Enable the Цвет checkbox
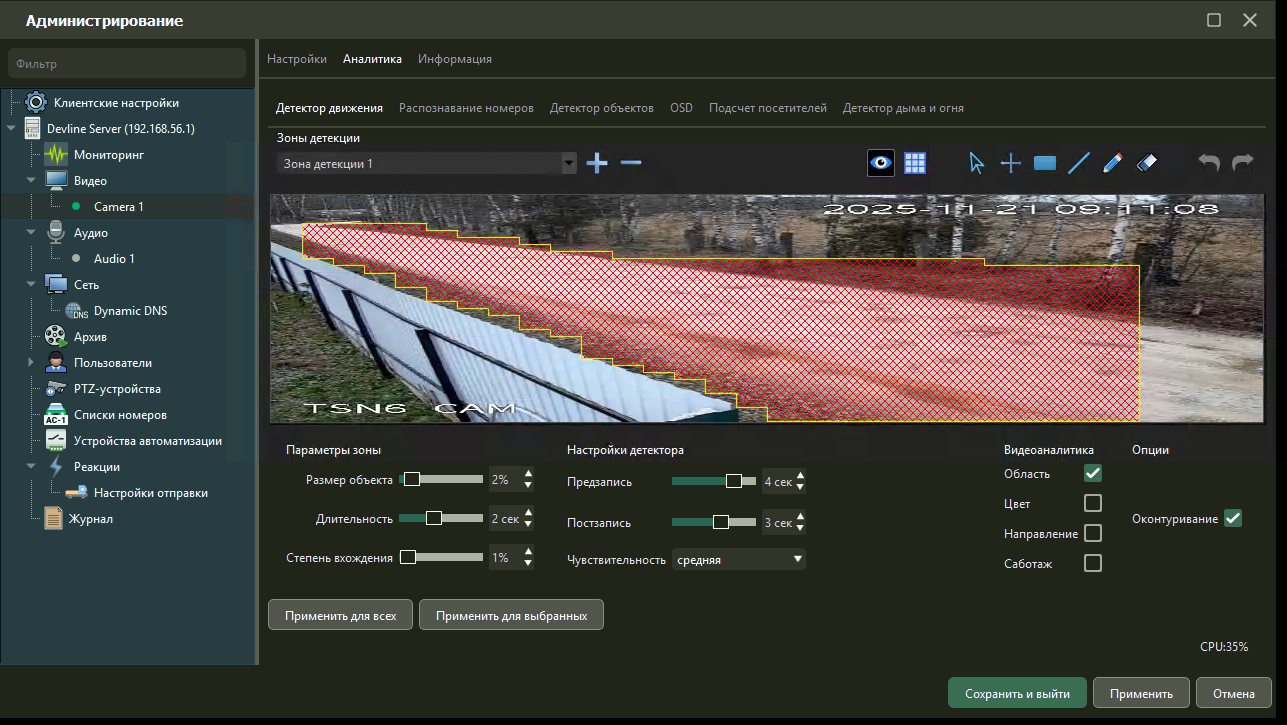Screen dimensions: 1287x725 [x=1093, y=503]
